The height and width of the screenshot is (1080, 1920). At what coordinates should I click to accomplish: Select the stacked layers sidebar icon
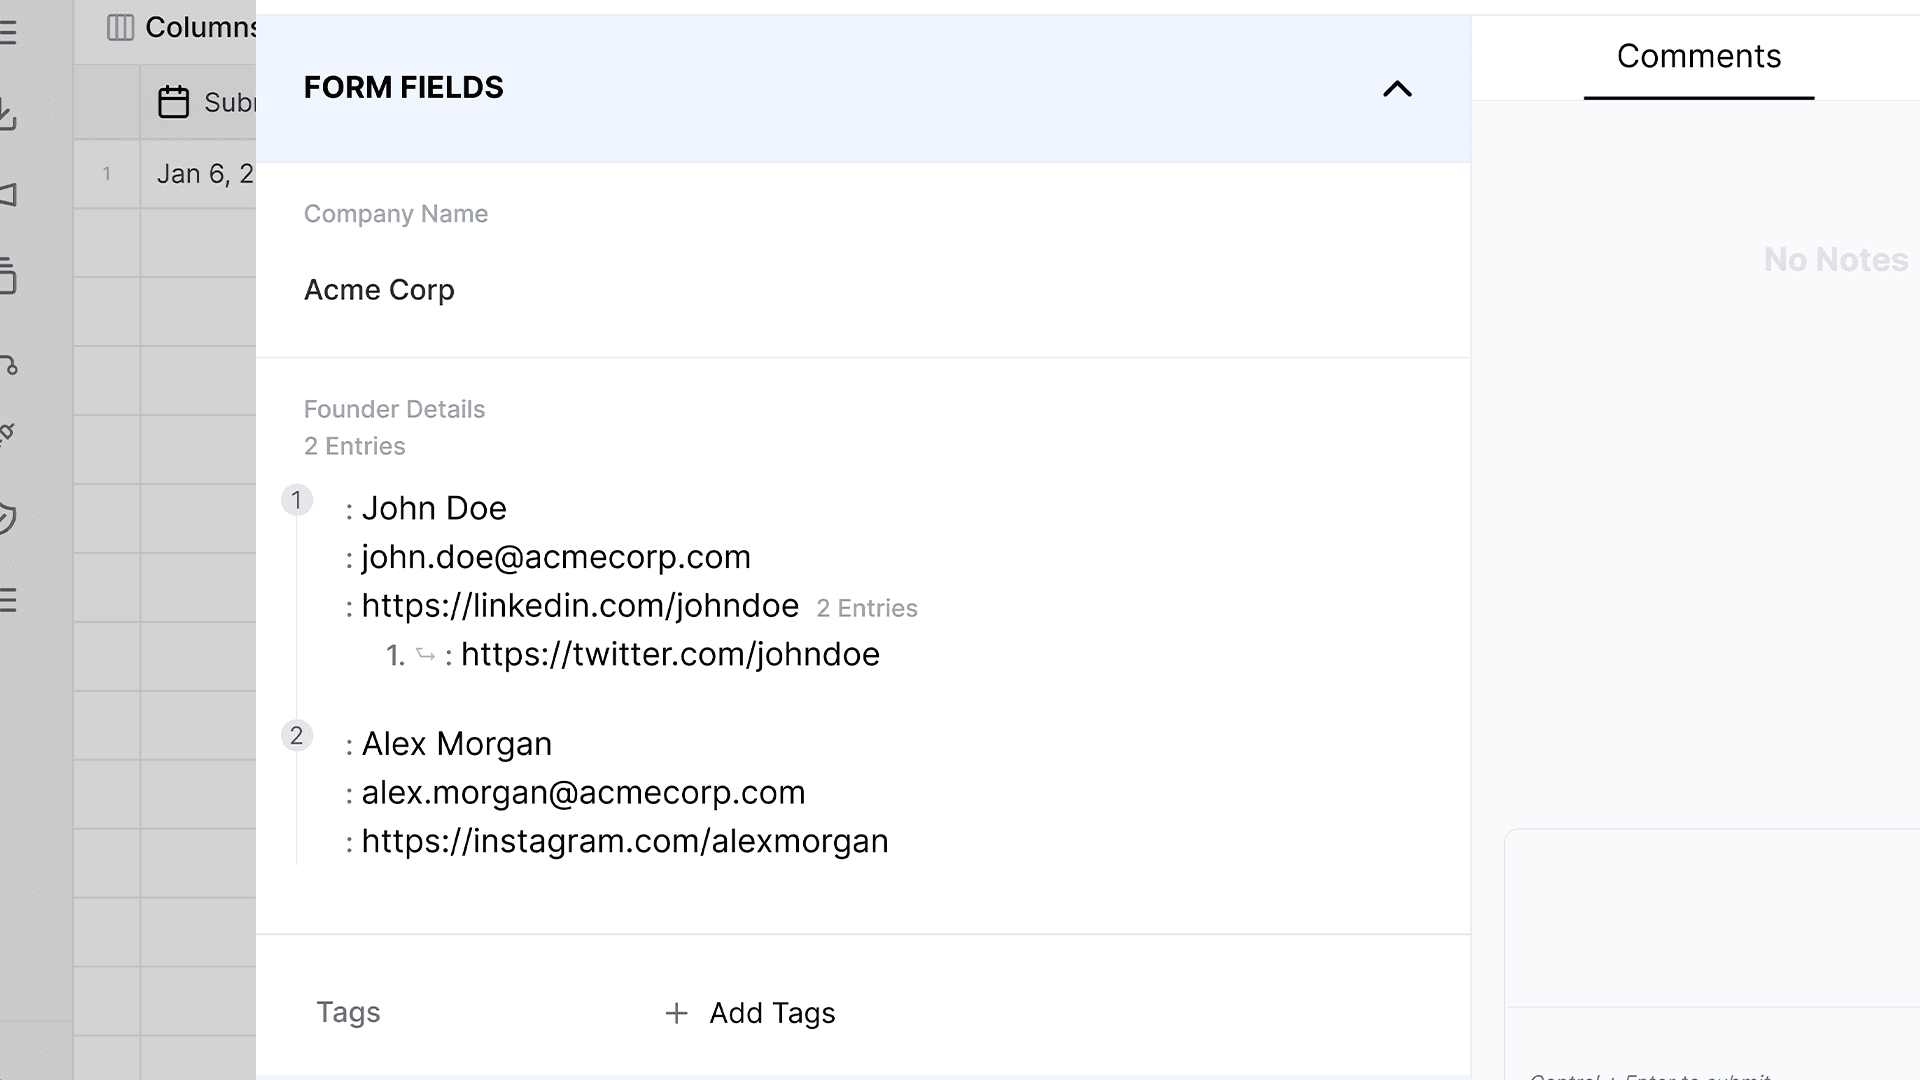8,276
